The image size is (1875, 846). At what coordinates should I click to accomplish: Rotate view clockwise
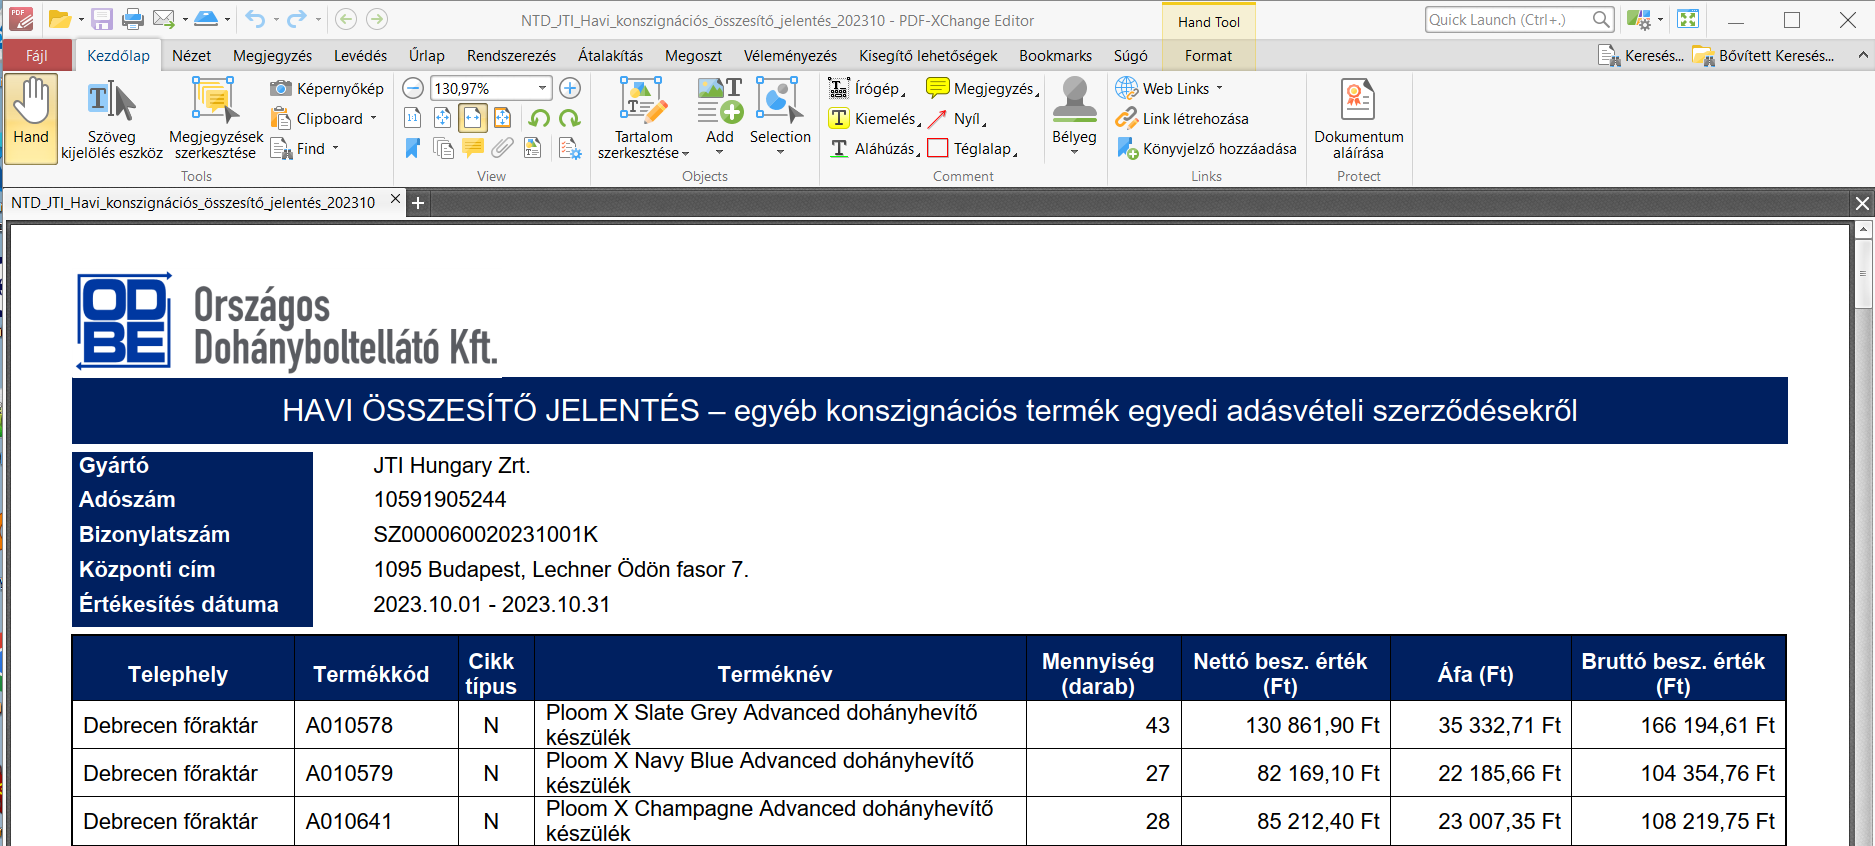coord(570,119)
